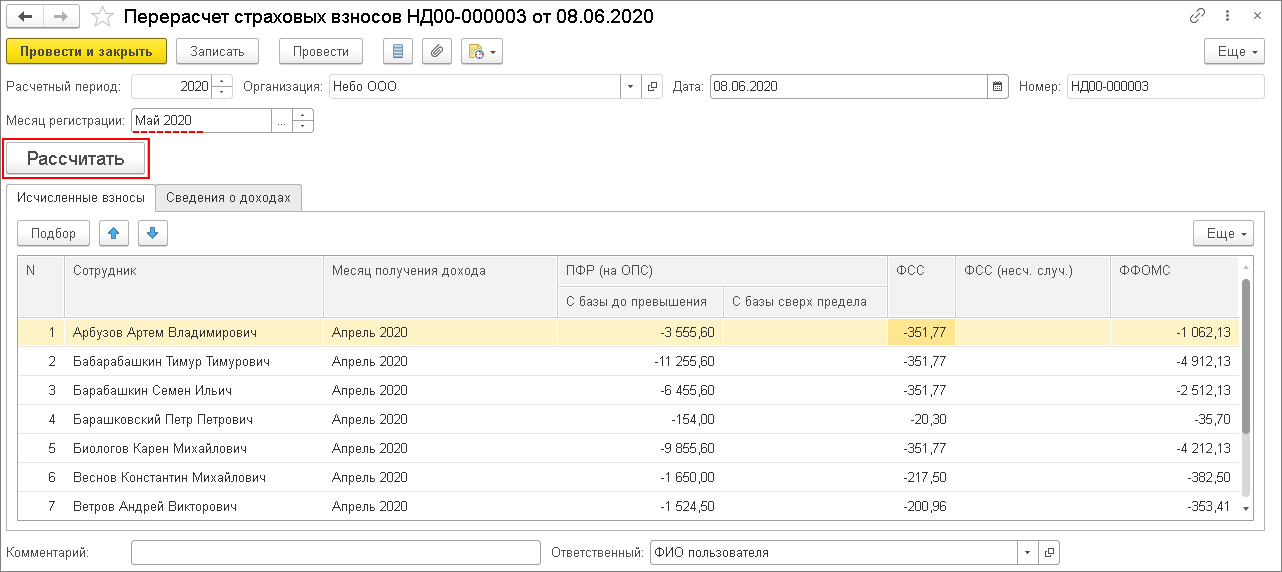Open create-based-on dropdown button

tap(481, 52)
